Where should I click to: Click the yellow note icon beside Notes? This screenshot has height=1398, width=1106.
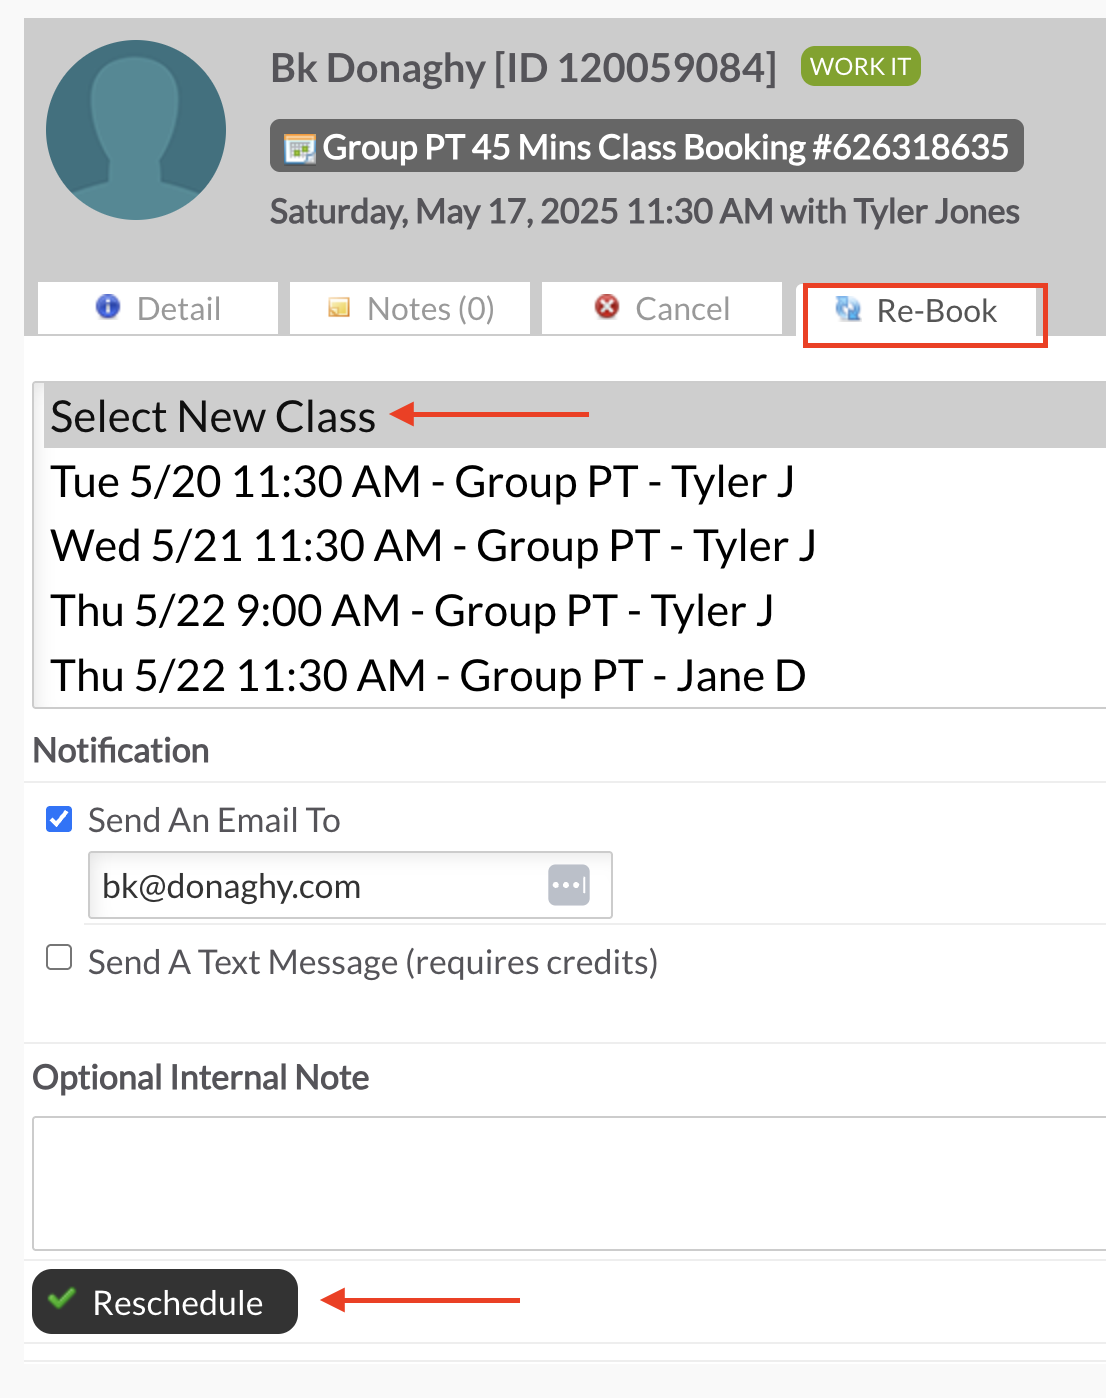tap(339, 307)
